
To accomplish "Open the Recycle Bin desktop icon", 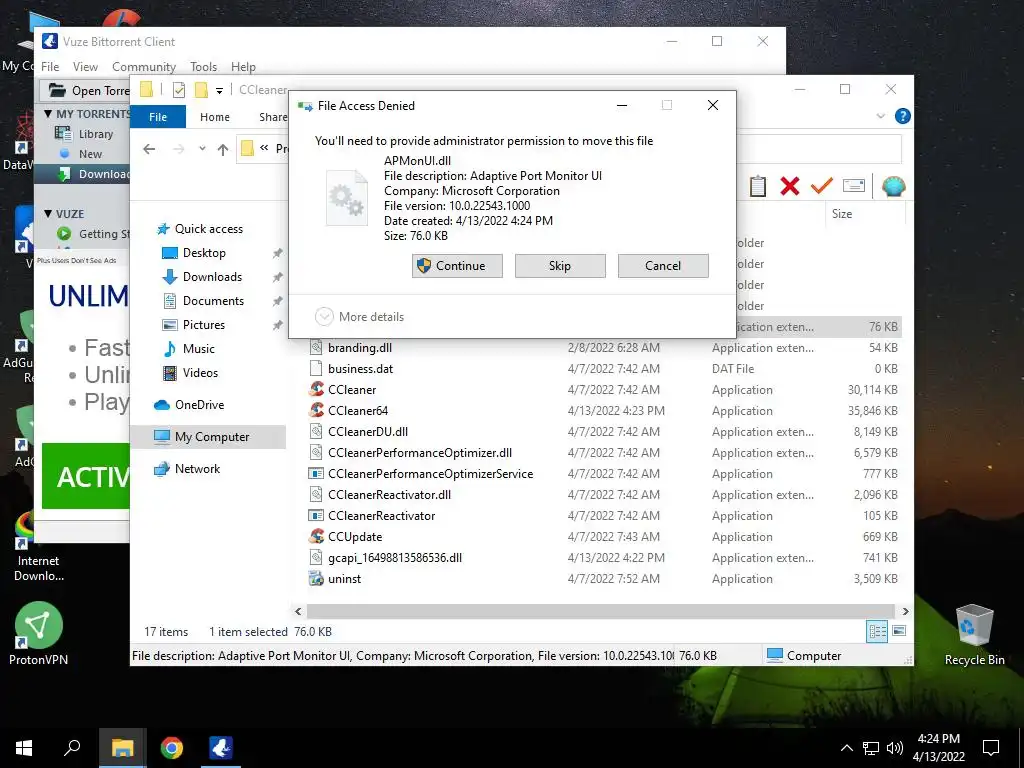I will coord(974,633).
